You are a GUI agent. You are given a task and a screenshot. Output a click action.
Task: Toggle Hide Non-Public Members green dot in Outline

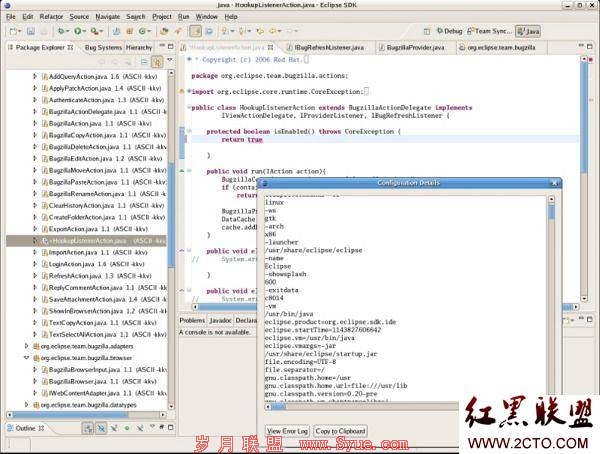(x=127, y=428)
